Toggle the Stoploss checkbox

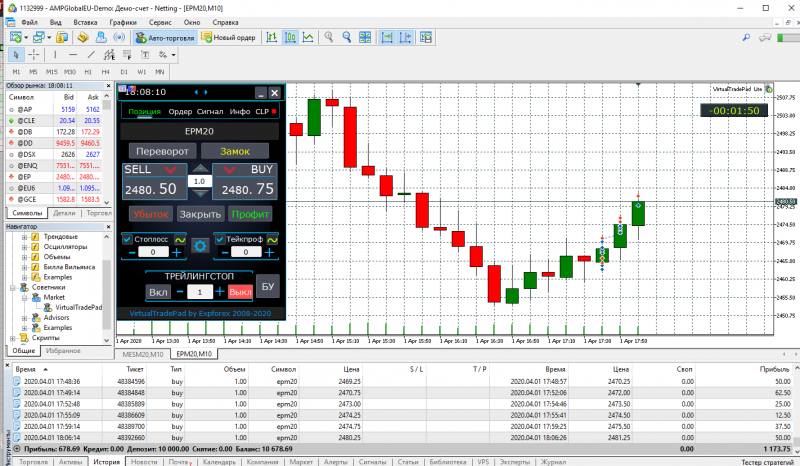click(128, 239)
